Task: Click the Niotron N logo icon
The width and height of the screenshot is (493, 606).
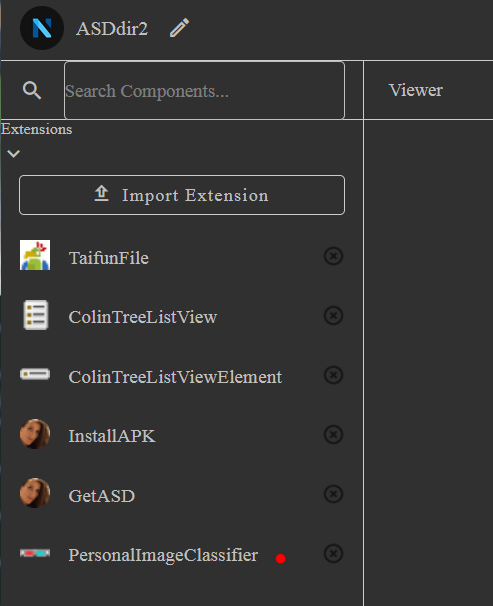Action: point(42,28)
